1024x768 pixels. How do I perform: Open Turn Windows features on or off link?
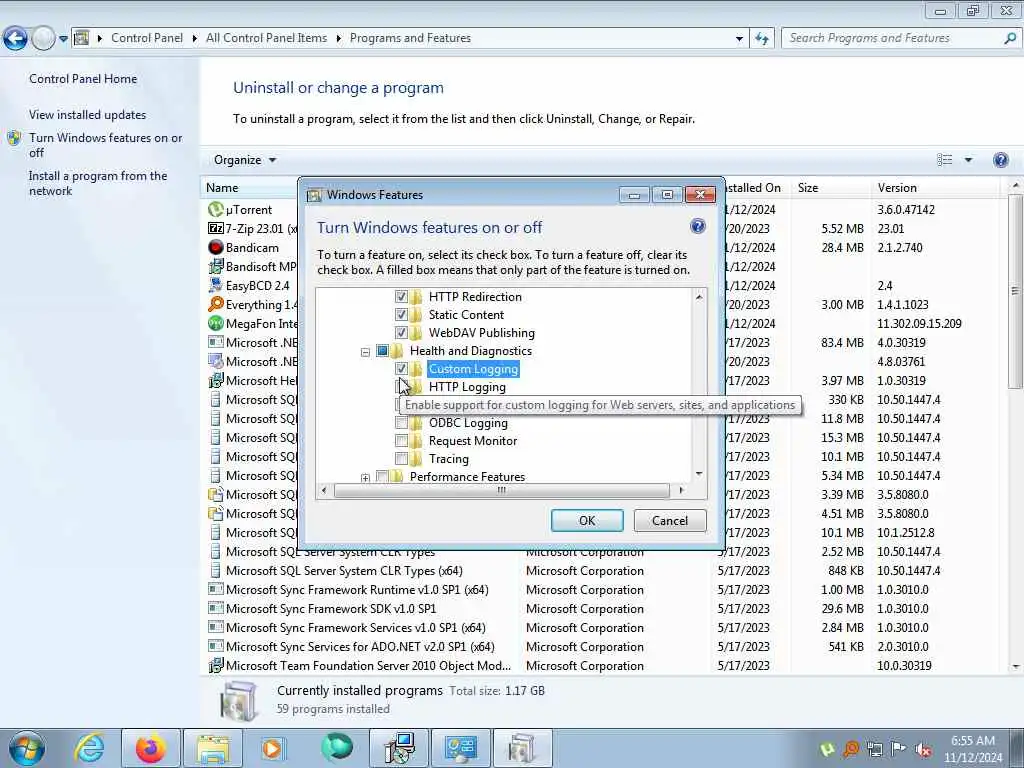105,145
